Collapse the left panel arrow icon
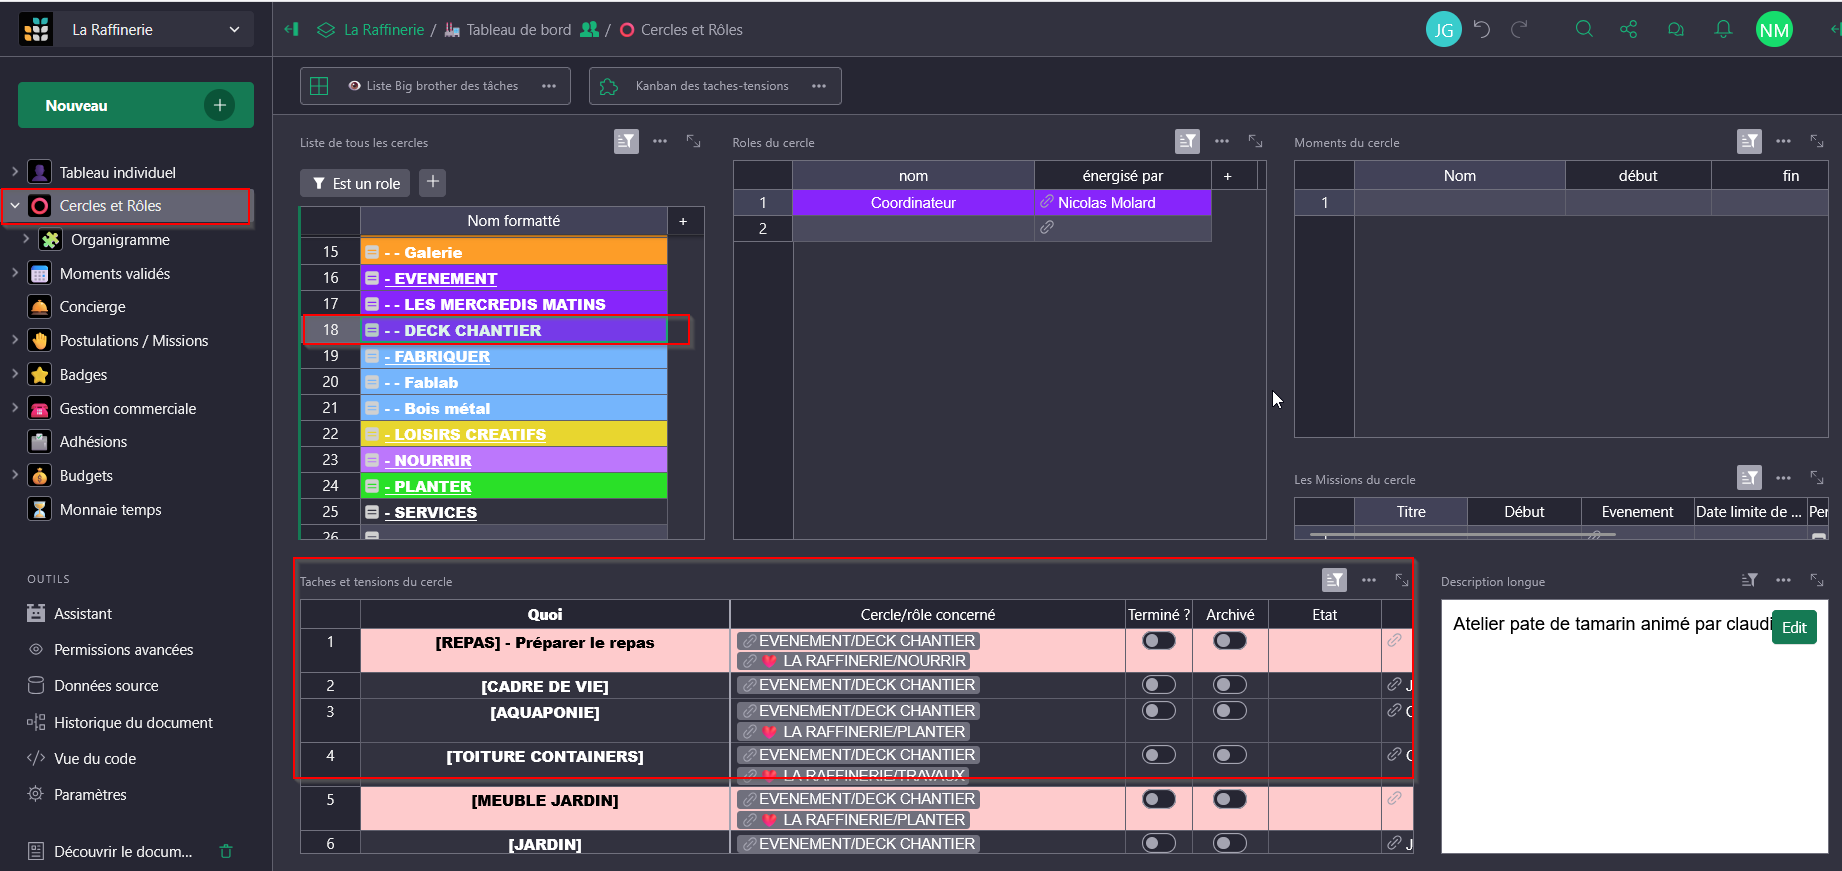1842x871 pixels. [x=291, y=30]
